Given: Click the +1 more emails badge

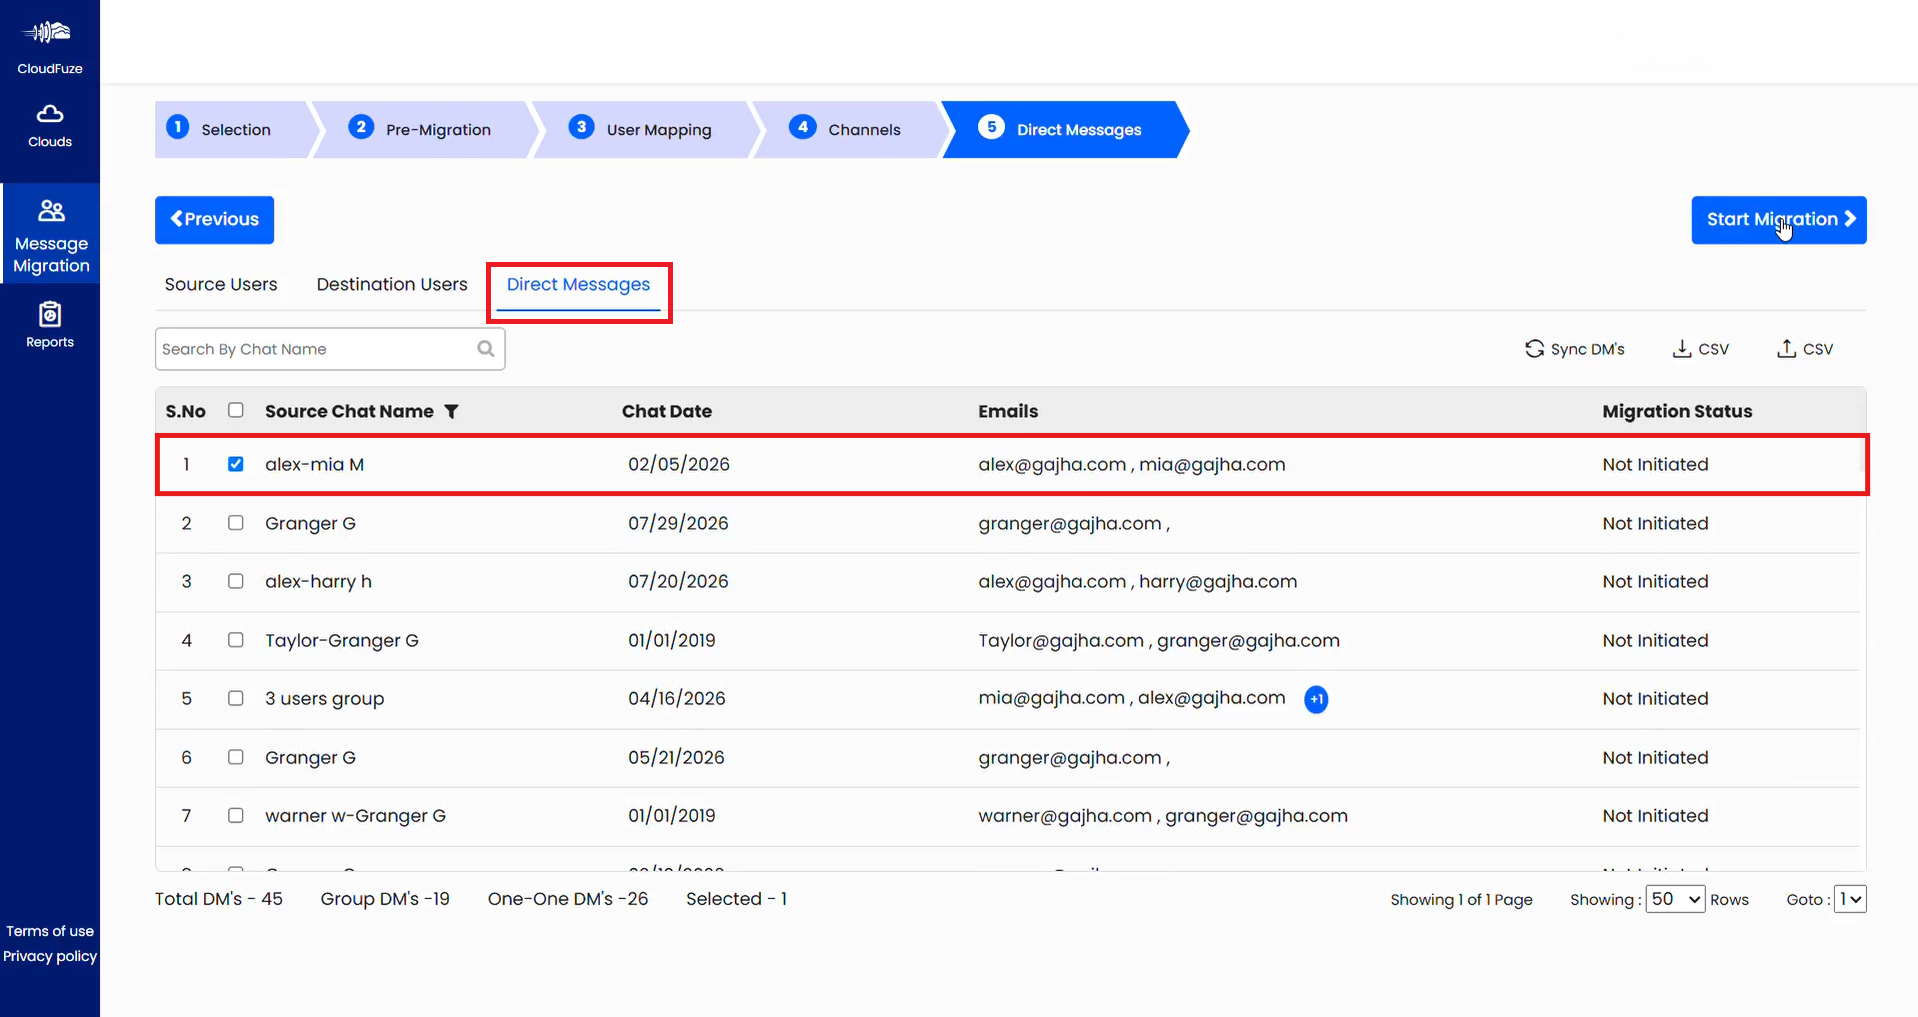Looking at the screenshot, I should (1316, 699).
